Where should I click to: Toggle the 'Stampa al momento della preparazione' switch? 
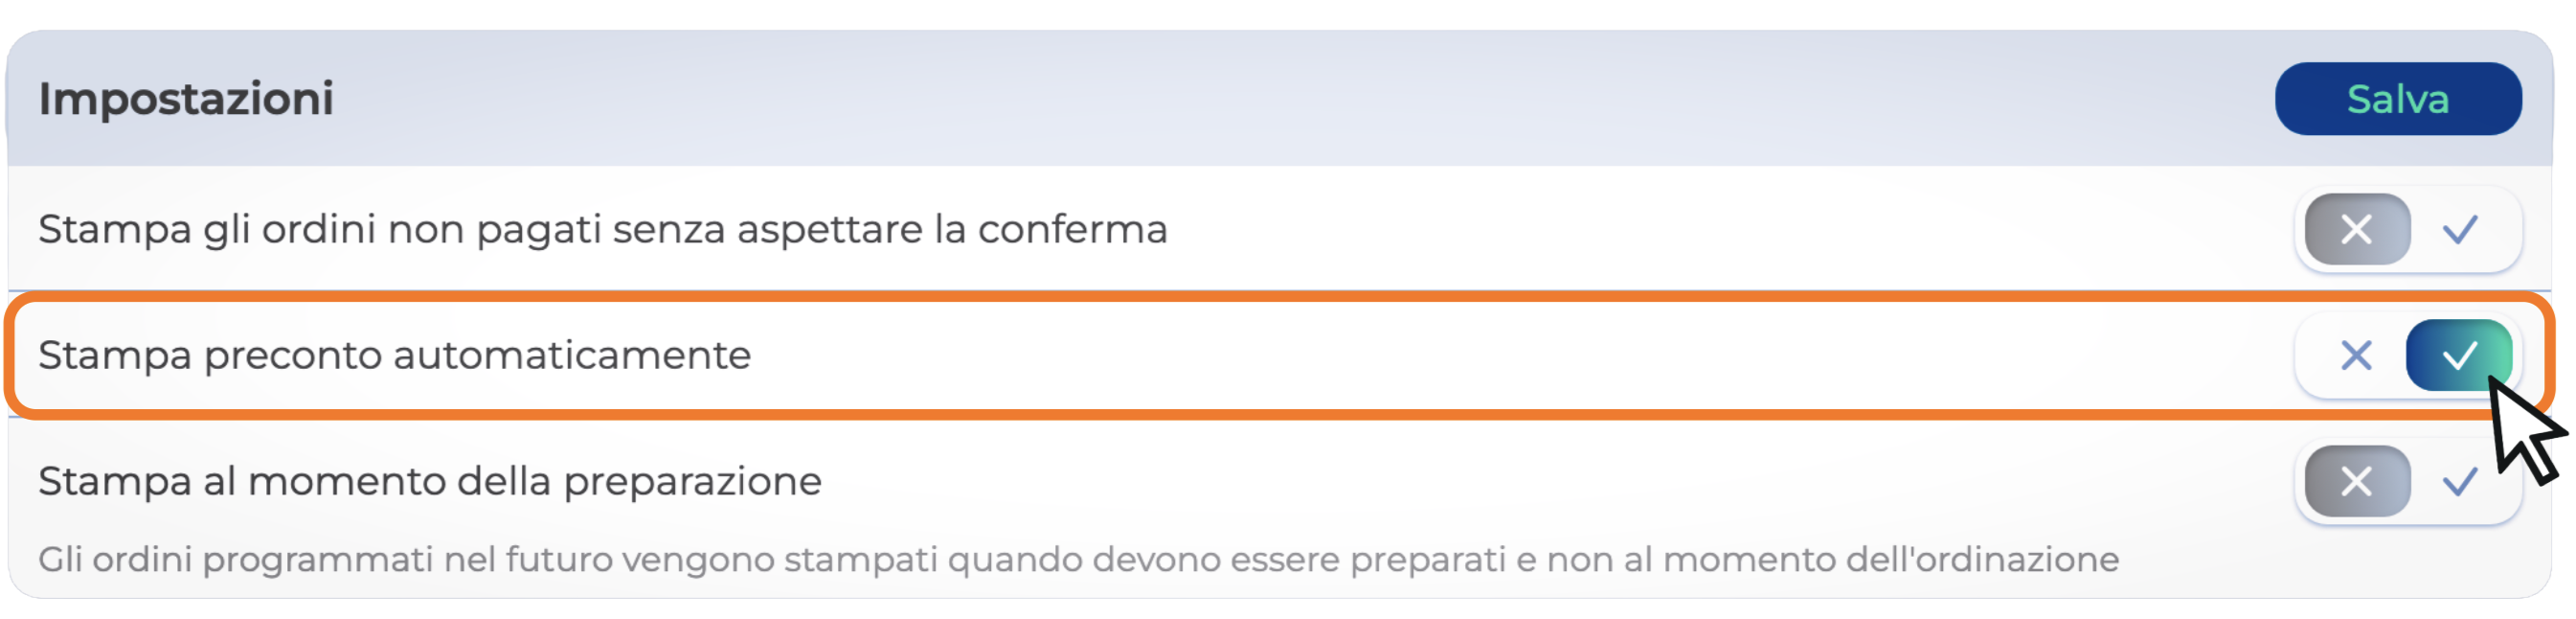tap(2407, 482)
